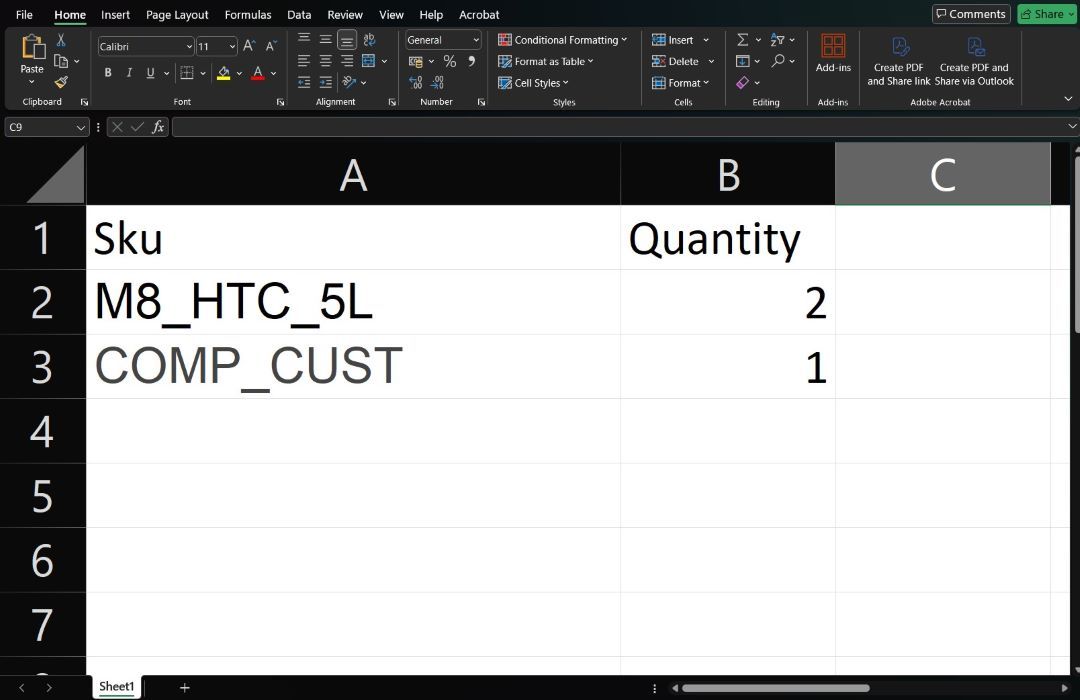Select cell containing M8_HTC_5L
Screen dimensions: 1080x700
tap(353, 302)
